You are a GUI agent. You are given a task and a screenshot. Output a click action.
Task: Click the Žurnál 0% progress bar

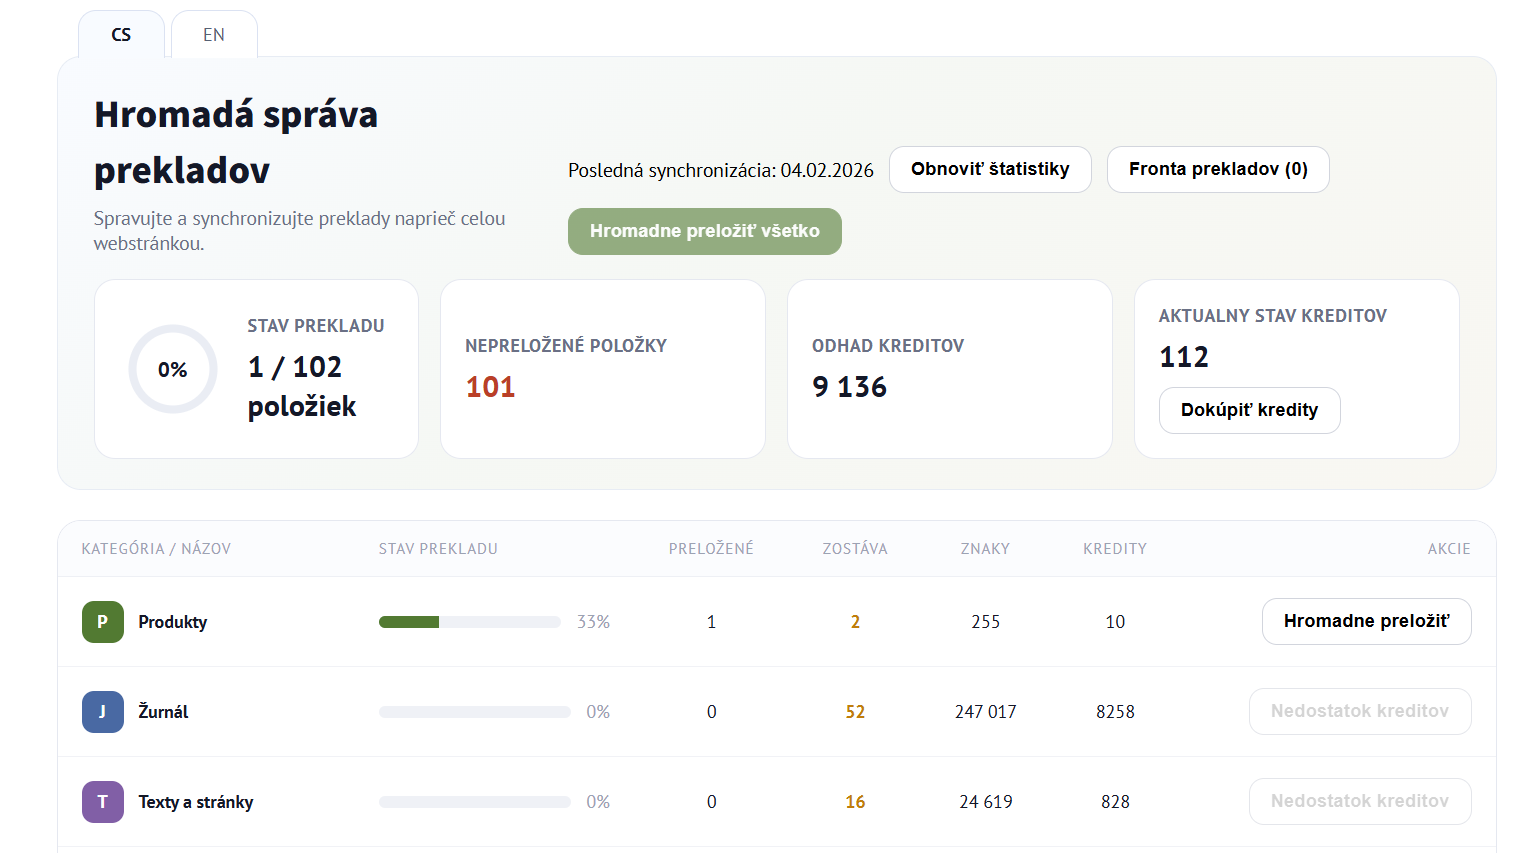click(x=474, y=712)
